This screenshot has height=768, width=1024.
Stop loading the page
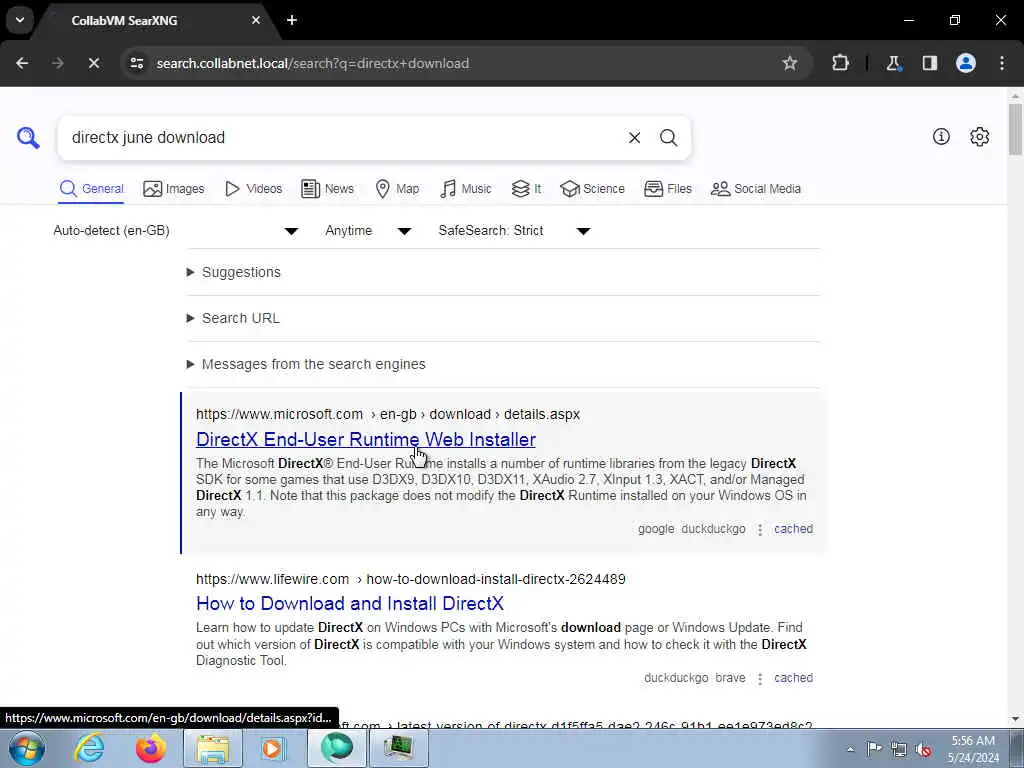pyautogui.click(x=93, y=63)
